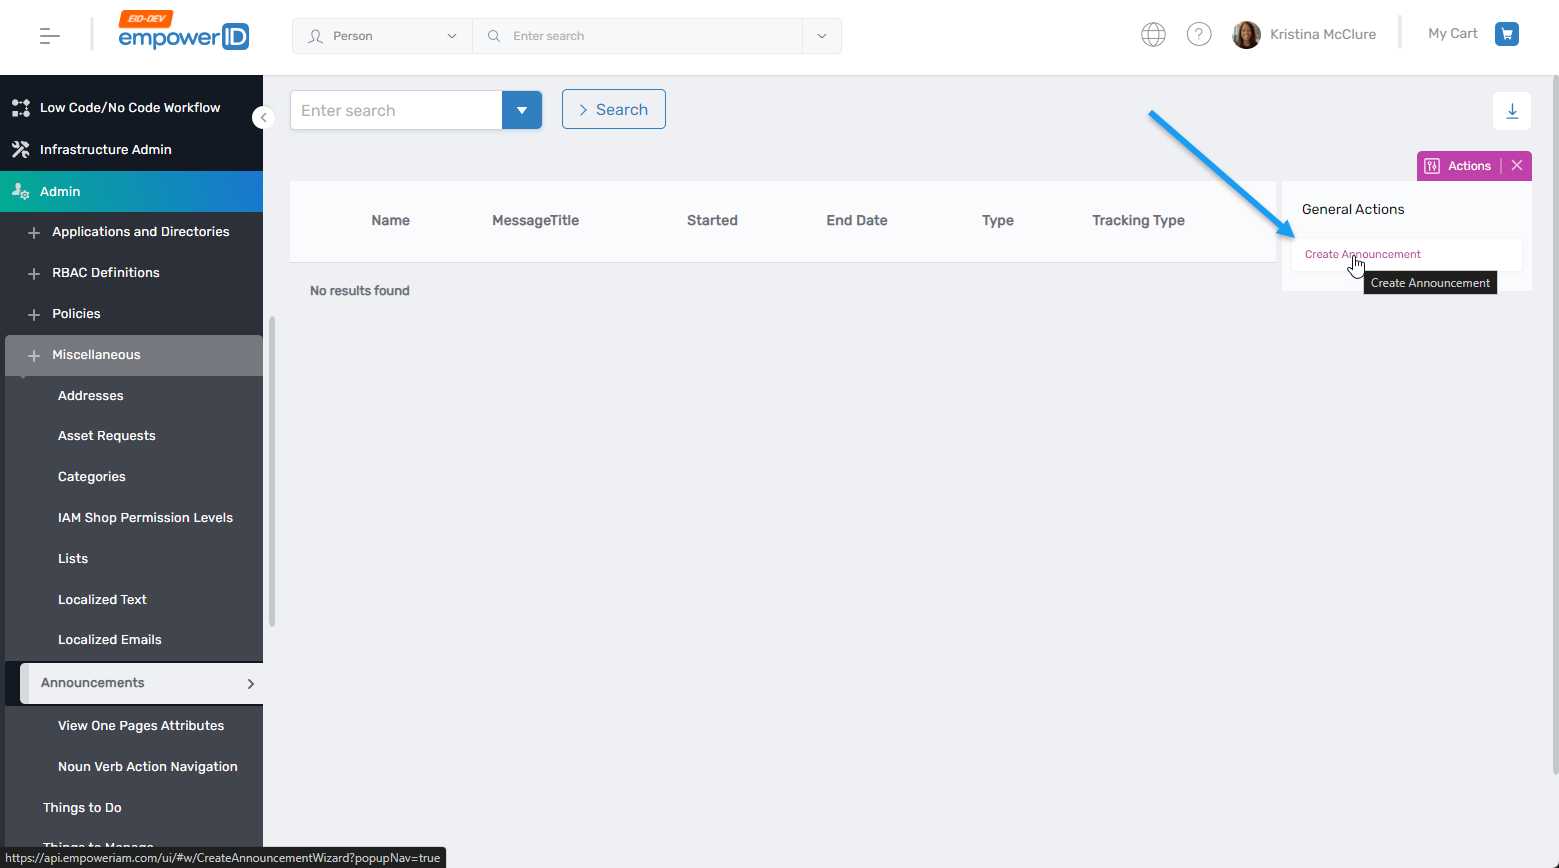Click inside the Enter search field
This screenshot has width=1559, height=868.
click(x=395, y=110)
